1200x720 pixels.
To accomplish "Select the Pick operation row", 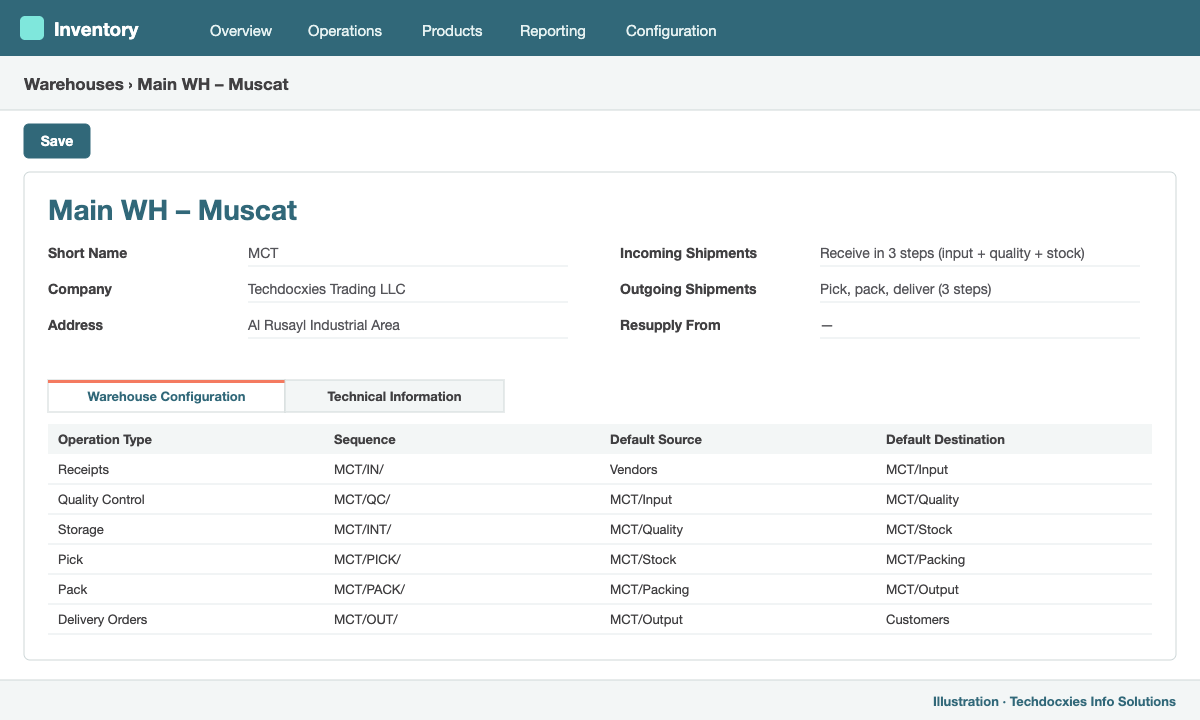I will pos(600,559).
